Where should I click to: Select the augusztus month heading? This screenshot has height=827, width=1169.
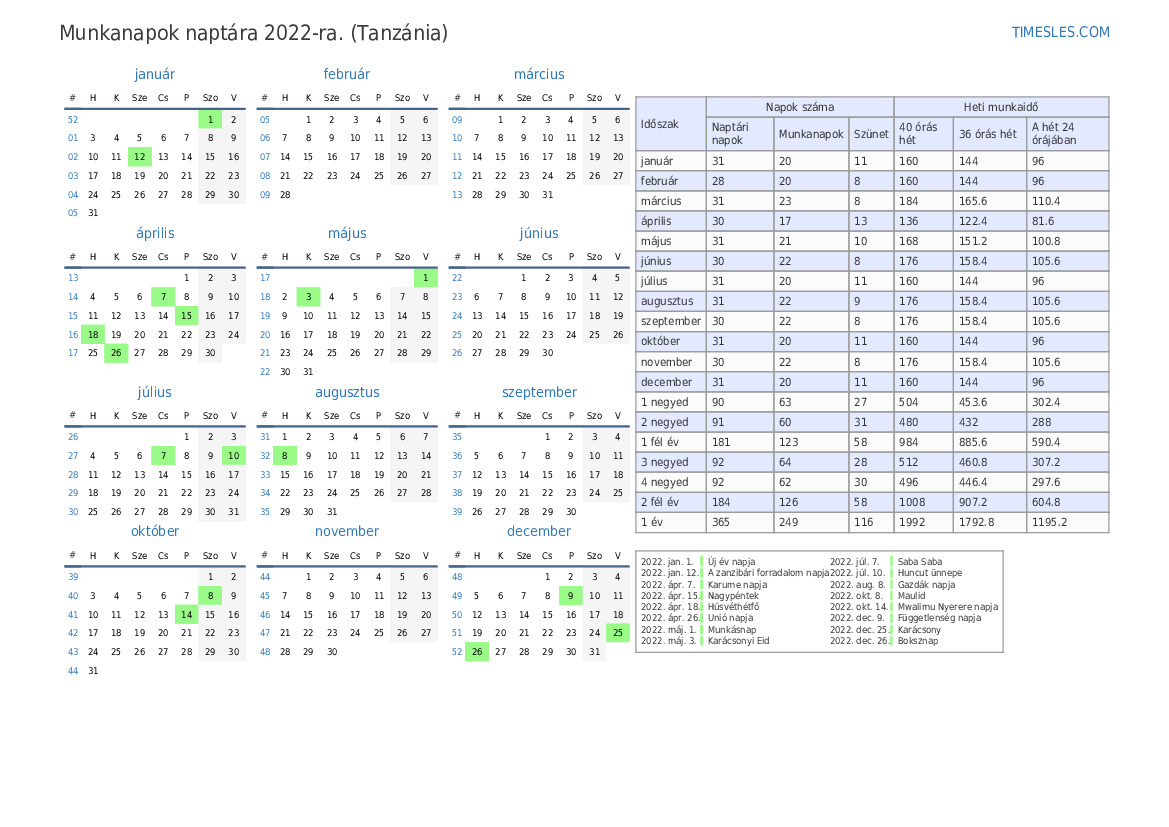347,393
